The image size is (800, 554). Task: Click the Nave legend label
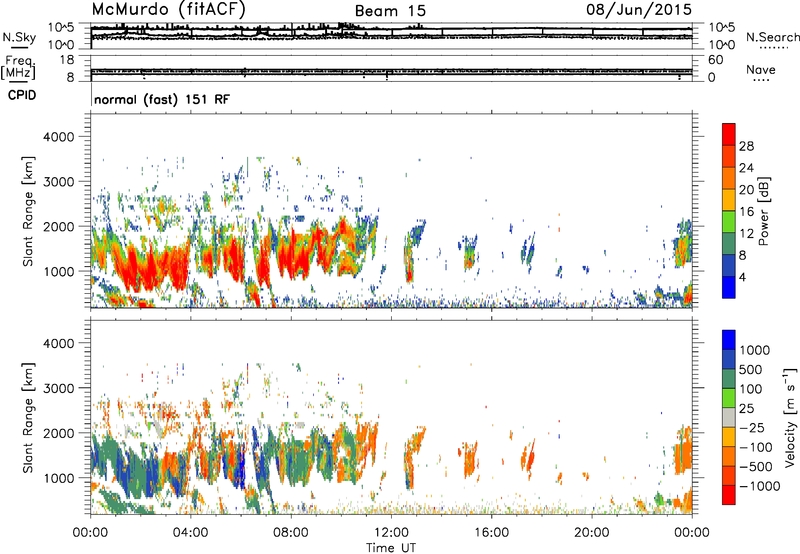pos(761,70)
